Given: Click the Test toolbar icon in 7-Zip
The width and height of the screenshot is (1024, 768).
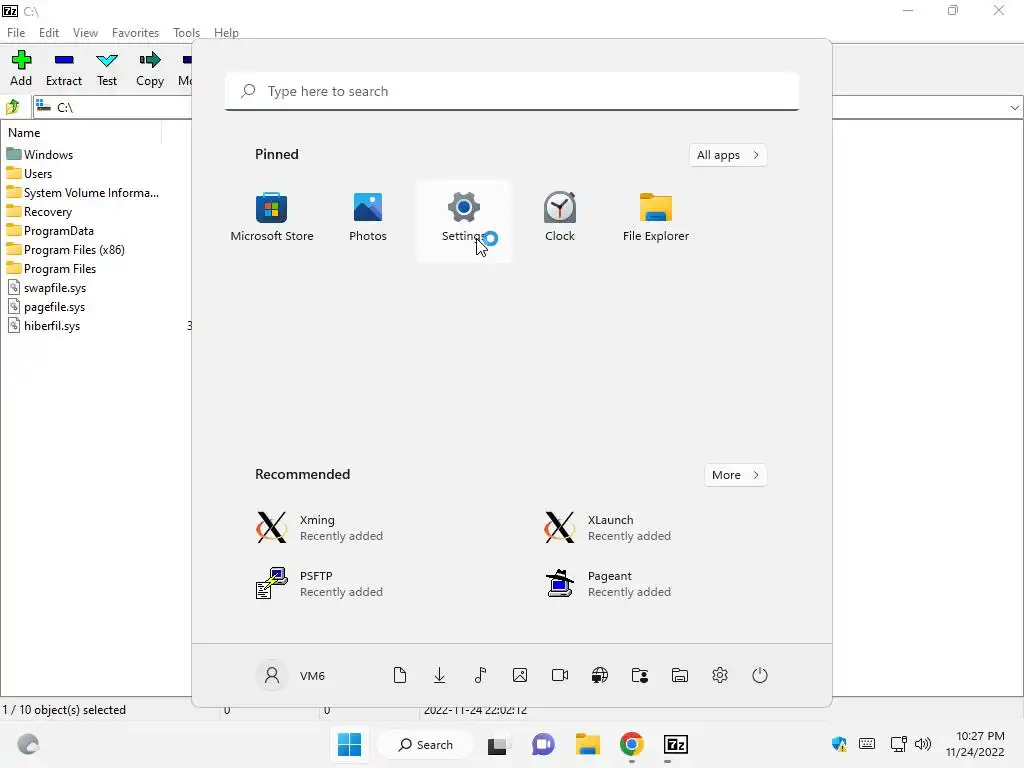Looking at the screenshot, I should point(107,69).
